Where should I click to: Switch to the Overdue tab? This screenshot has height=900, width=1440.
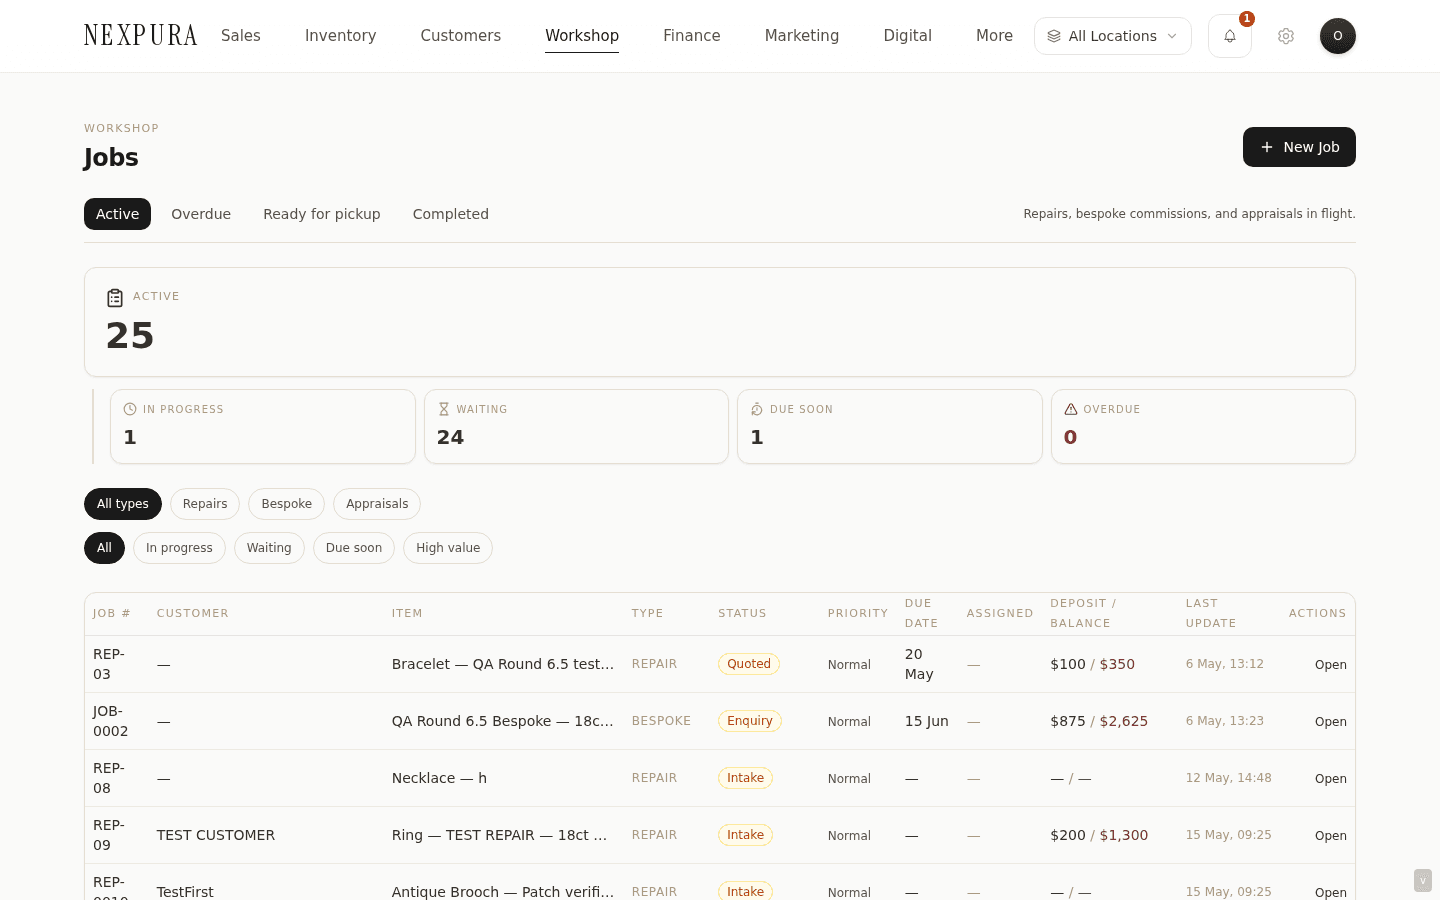pos(201,214)
